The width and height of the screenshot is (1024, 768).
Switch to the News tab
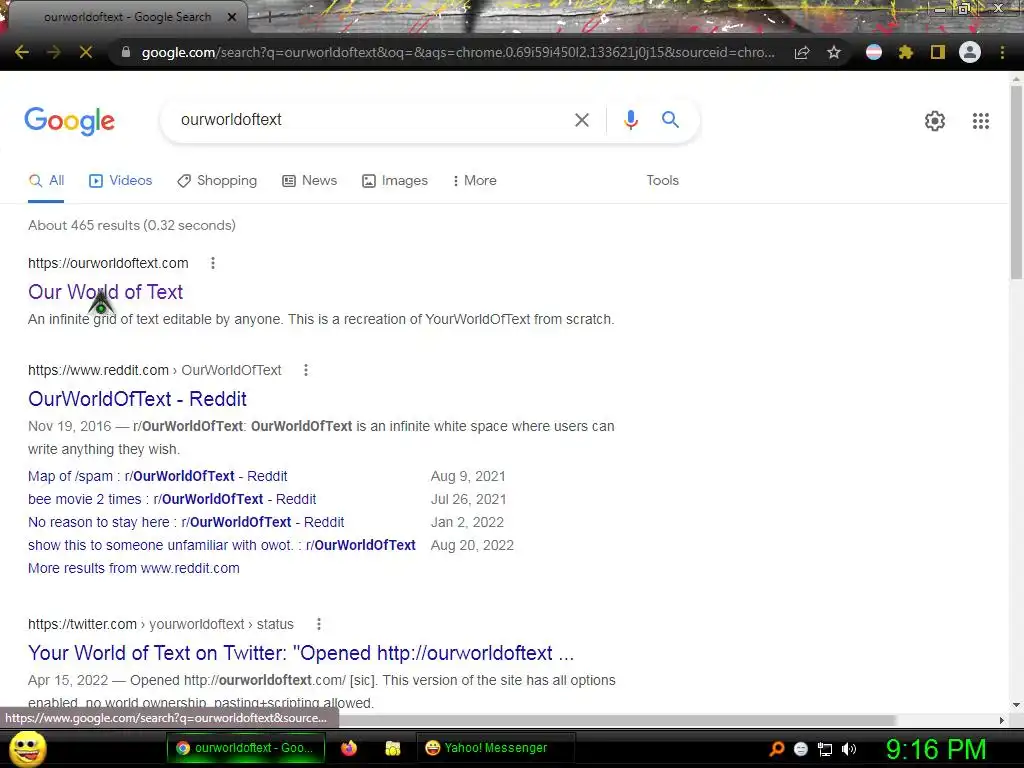[310, 181]
